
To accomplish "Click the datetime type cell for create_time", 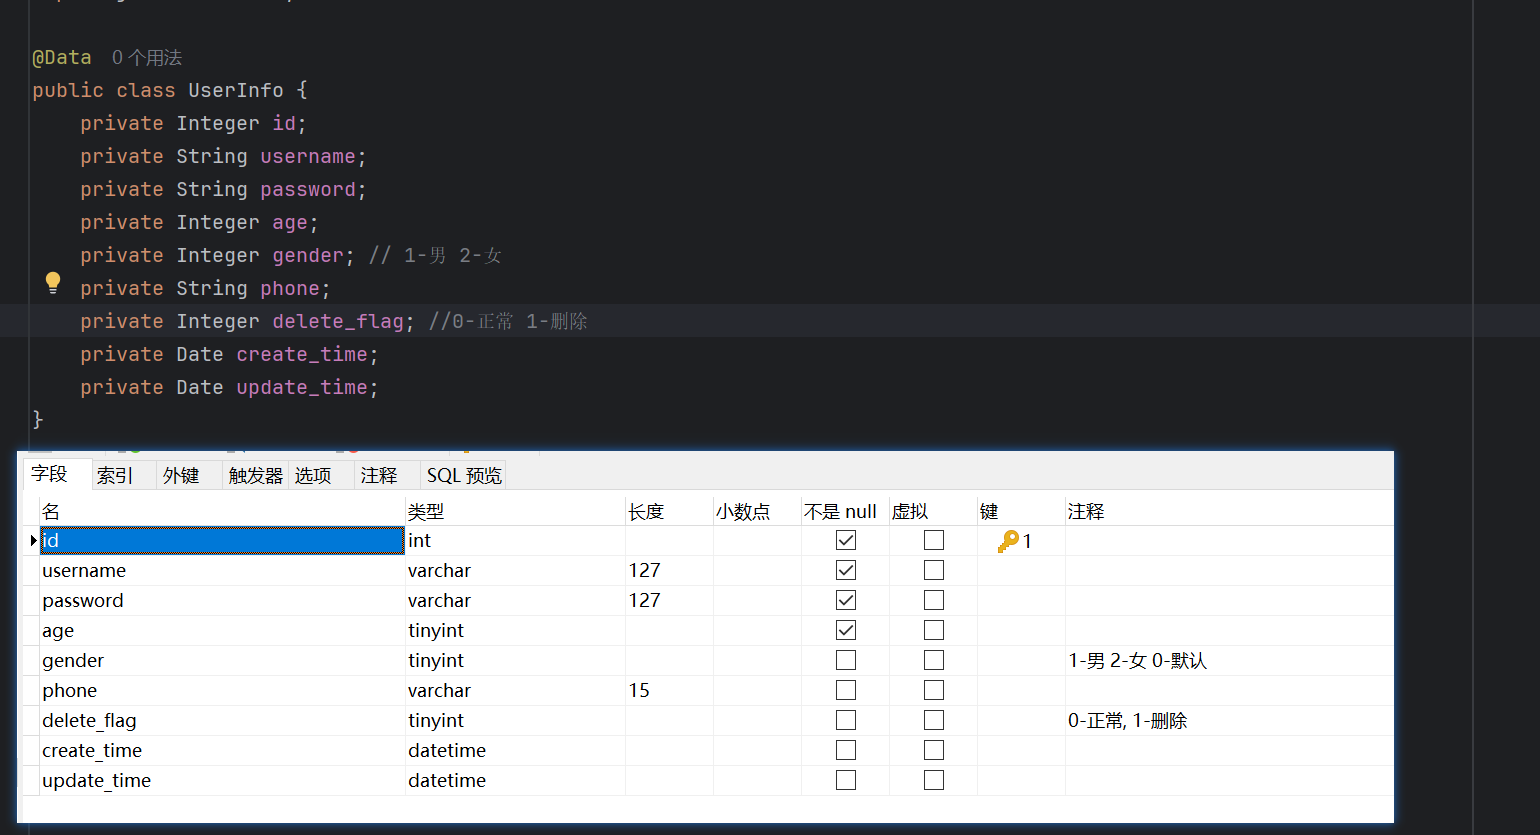I will 515,751.
